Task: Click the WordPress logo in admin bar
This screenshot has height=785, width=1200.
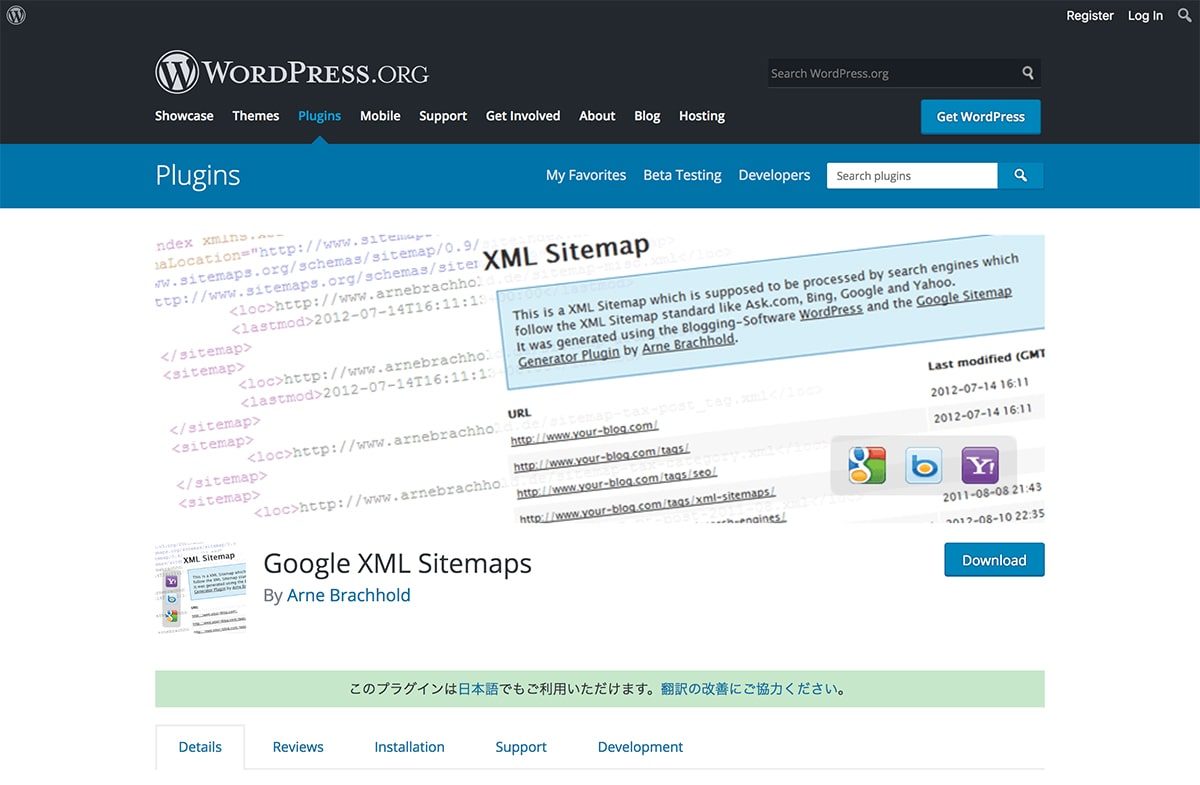Action: tap(16, 15)
